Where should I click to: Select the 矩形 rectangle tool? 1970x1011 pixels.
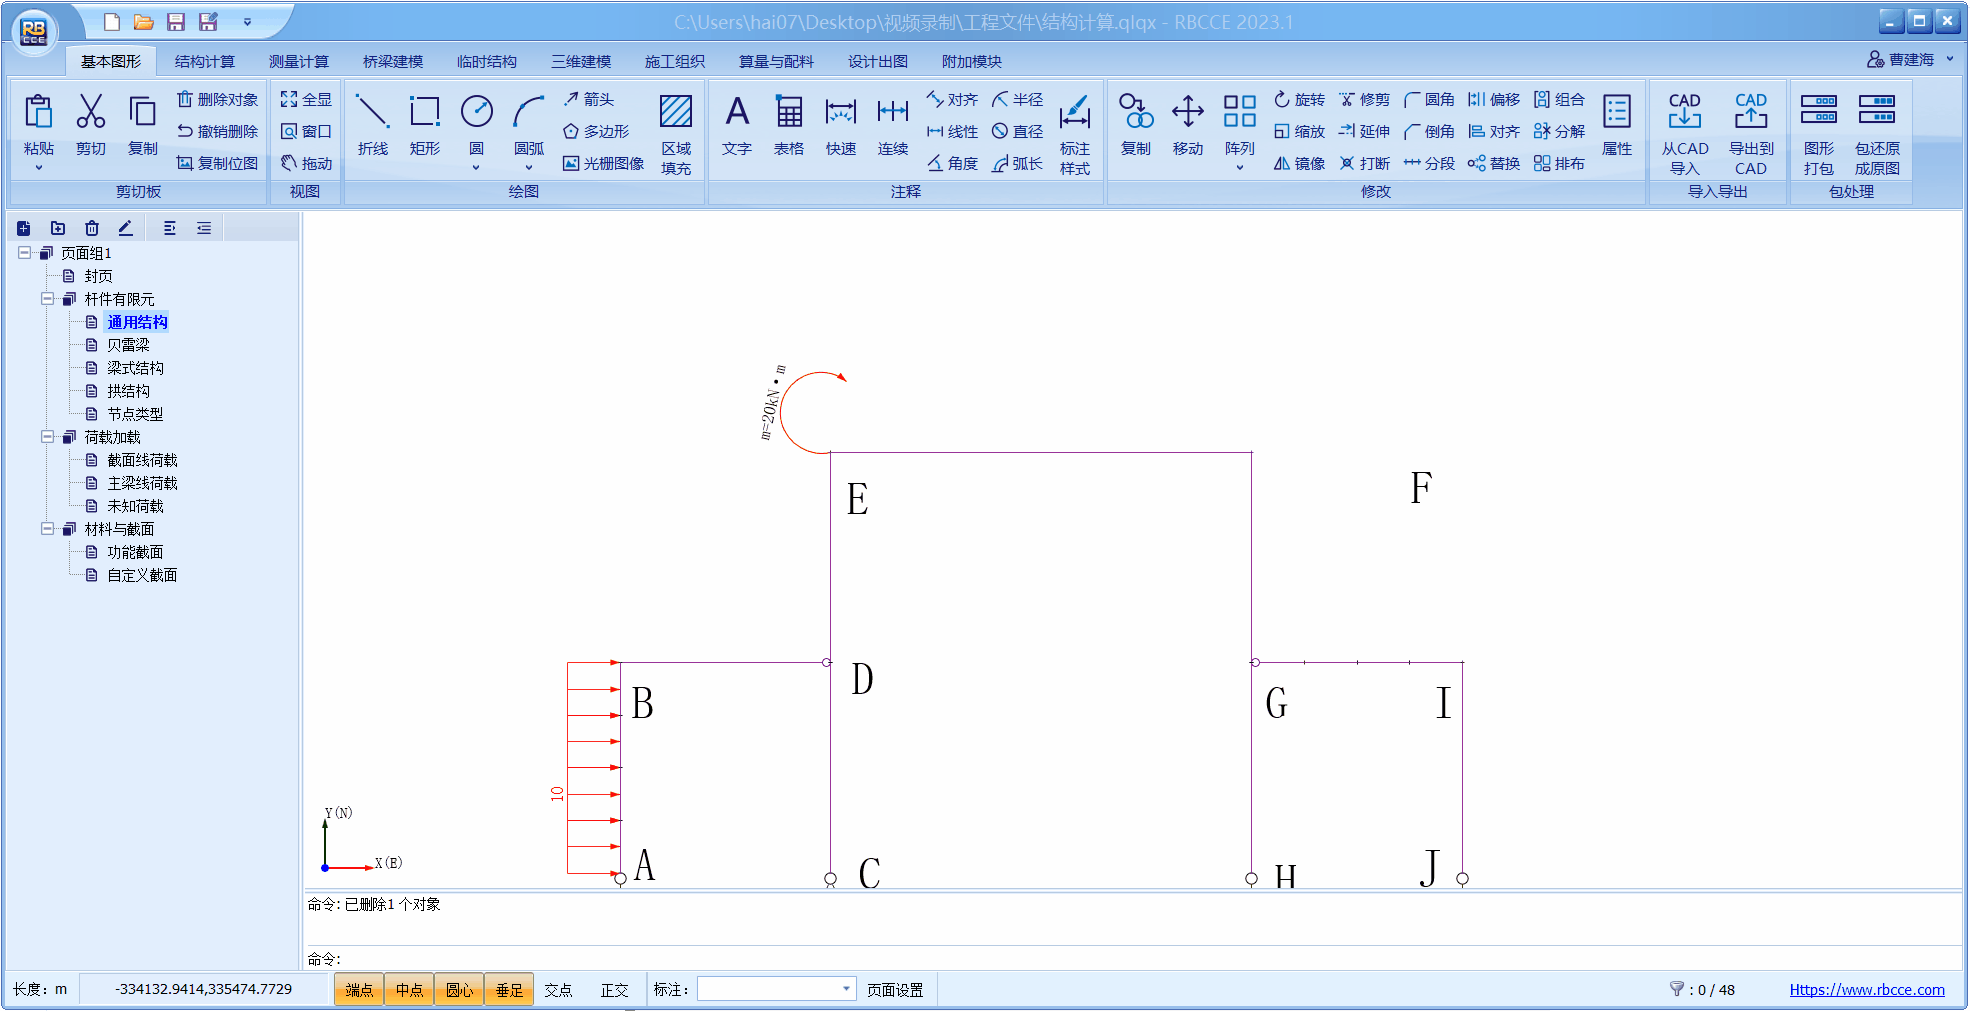424,125
